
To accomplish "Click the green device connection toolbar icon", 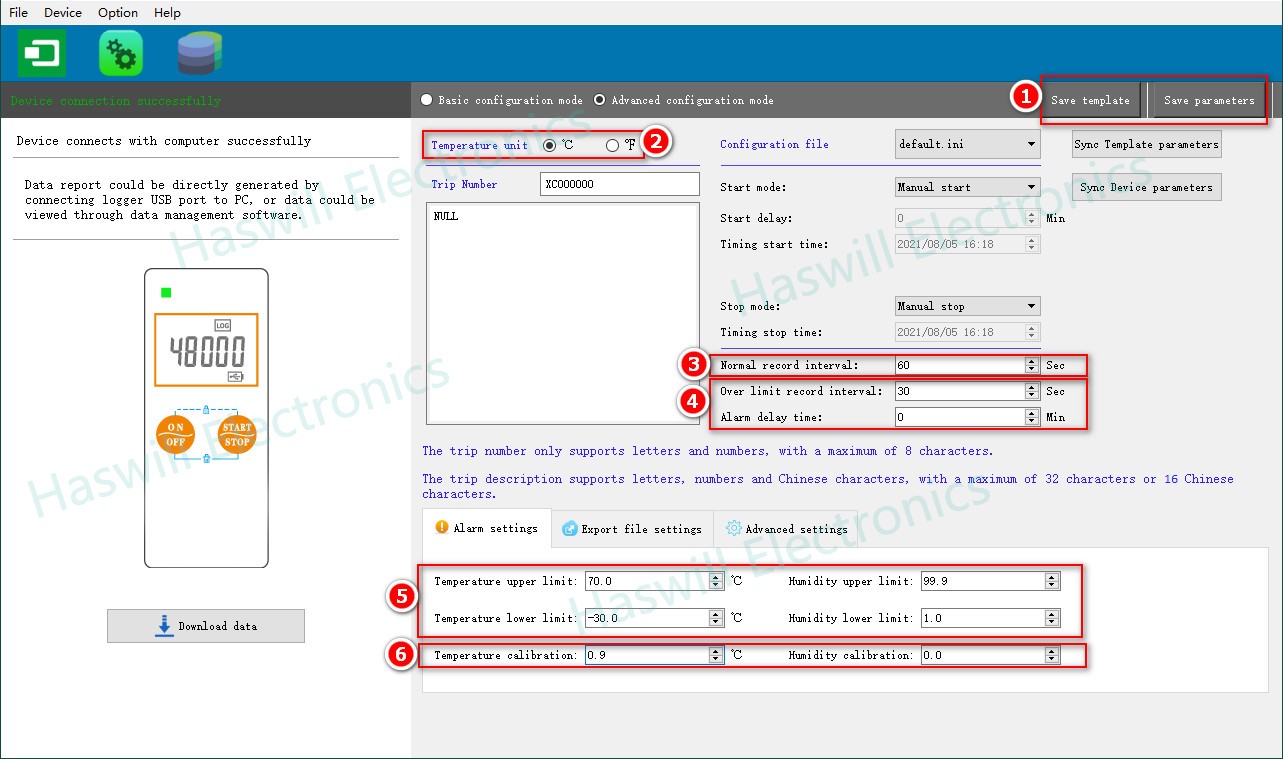I will (x=42, y=53).
